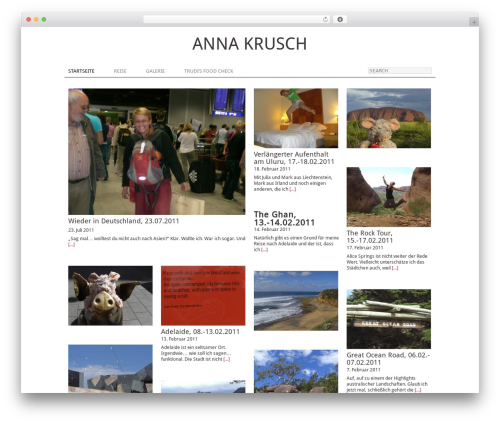This screenshot has width=500, height=423.
Task: Open red poster text image thumbnail
Action: (203, 296)
